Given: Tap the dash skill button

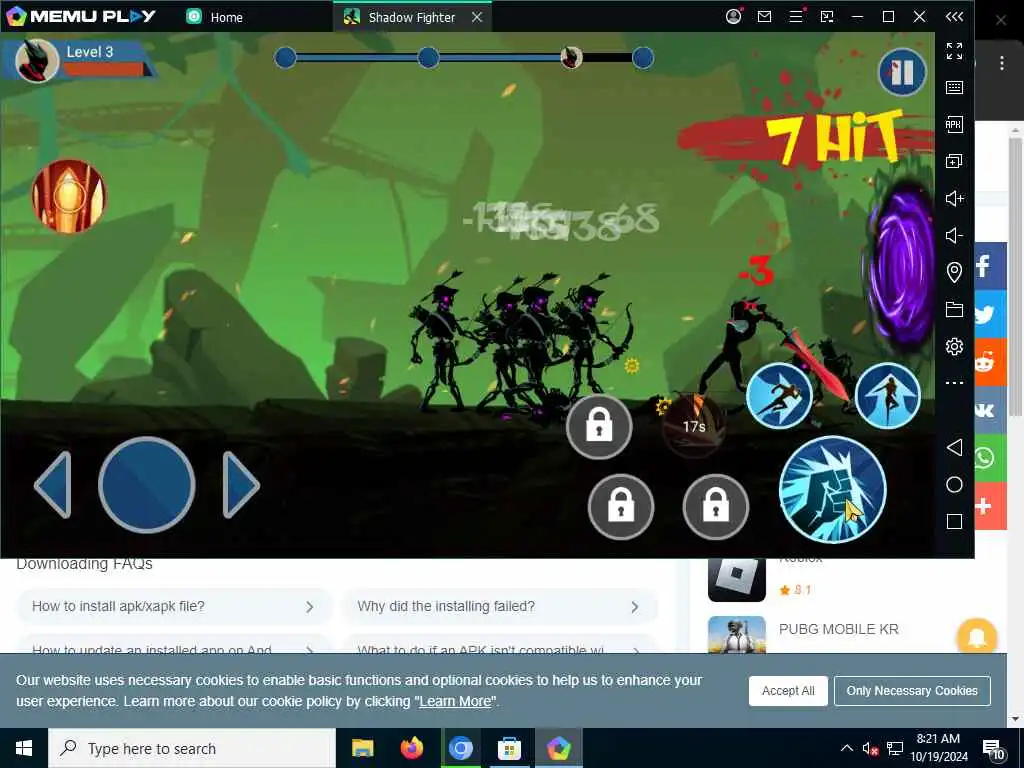Looking at the screenshot, I should click(x=779, y=396).
